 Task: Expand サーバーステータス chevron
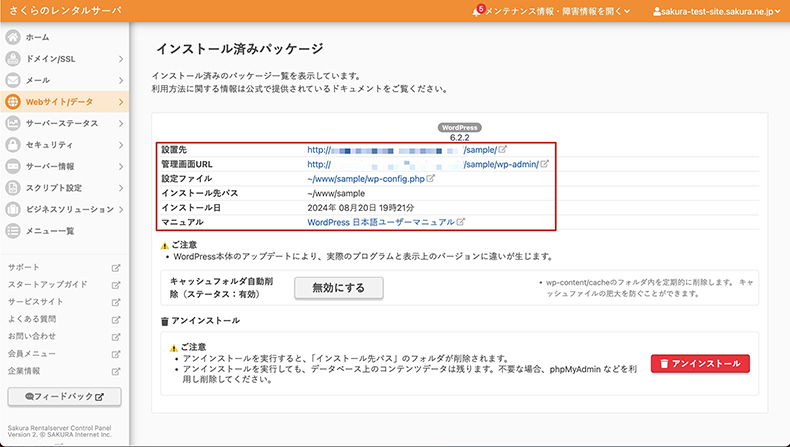121,123
